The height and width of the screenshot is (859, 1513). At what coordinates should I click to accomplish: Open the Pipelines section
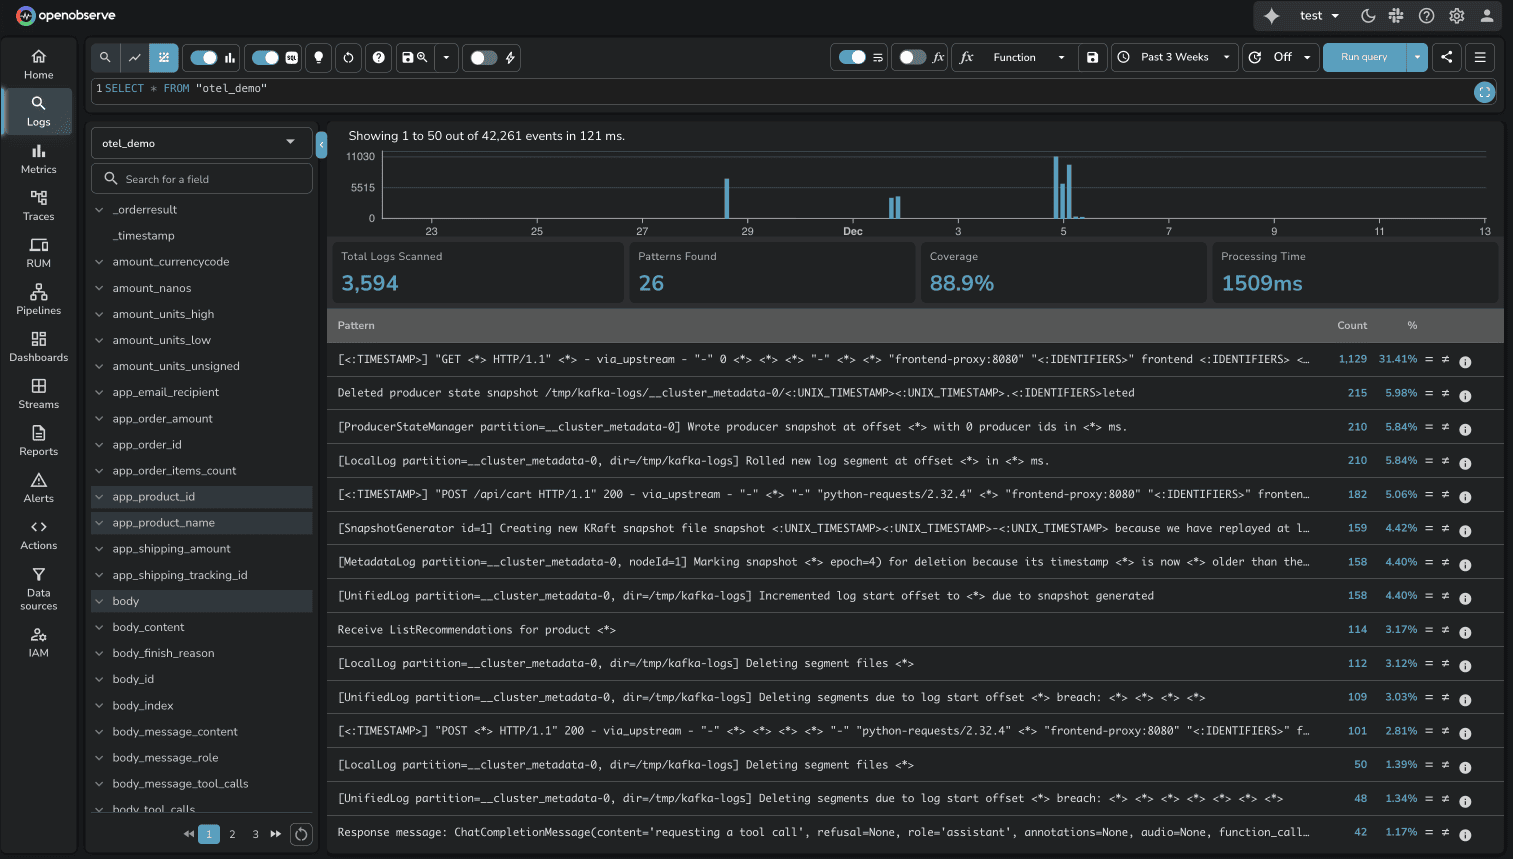[x=38, y=300]
